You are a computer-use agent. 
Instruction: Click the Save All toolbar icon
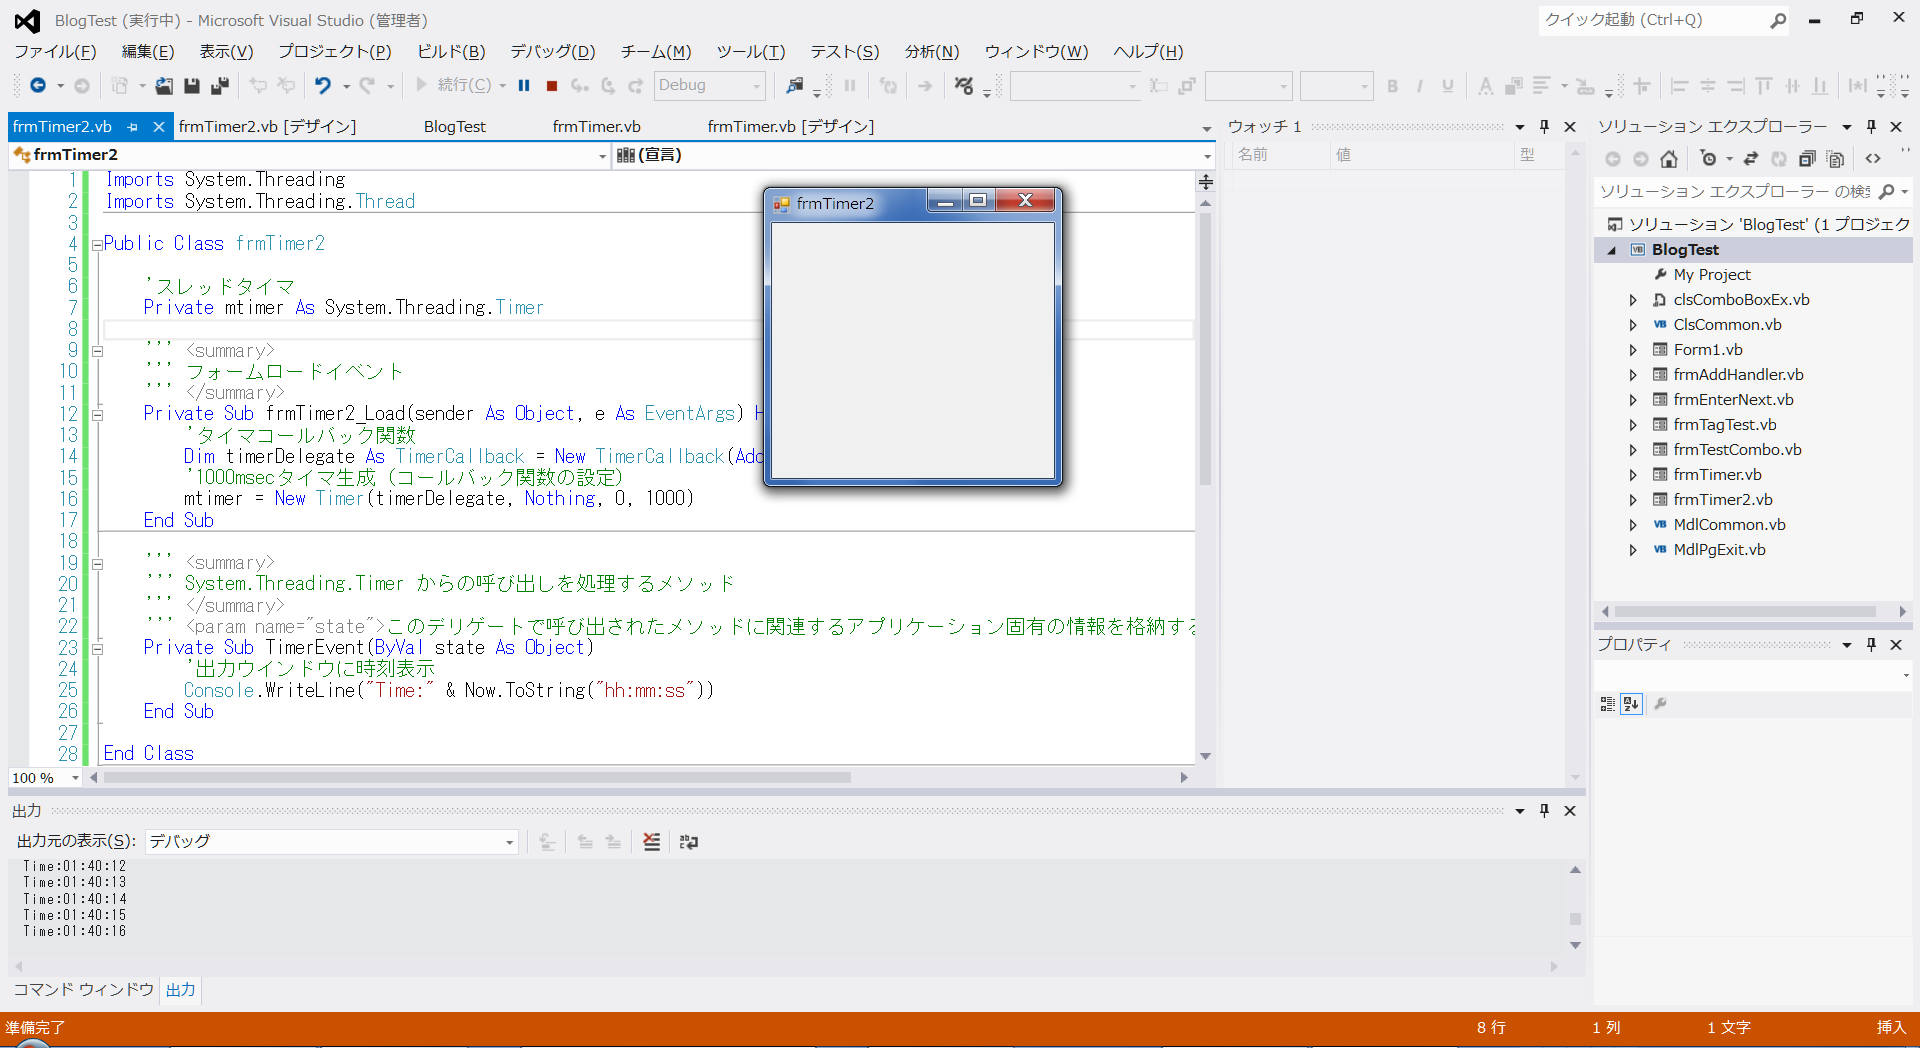pos(219,86)
